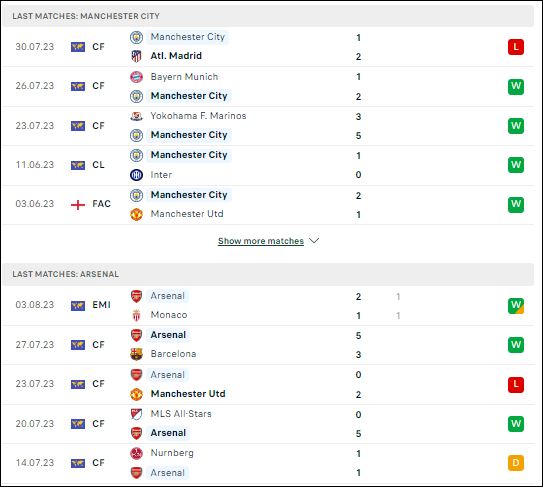Click the red L badge for Atl. Madrid match
Viewport: 543px width, 487px height.
[x=516, y=47]
